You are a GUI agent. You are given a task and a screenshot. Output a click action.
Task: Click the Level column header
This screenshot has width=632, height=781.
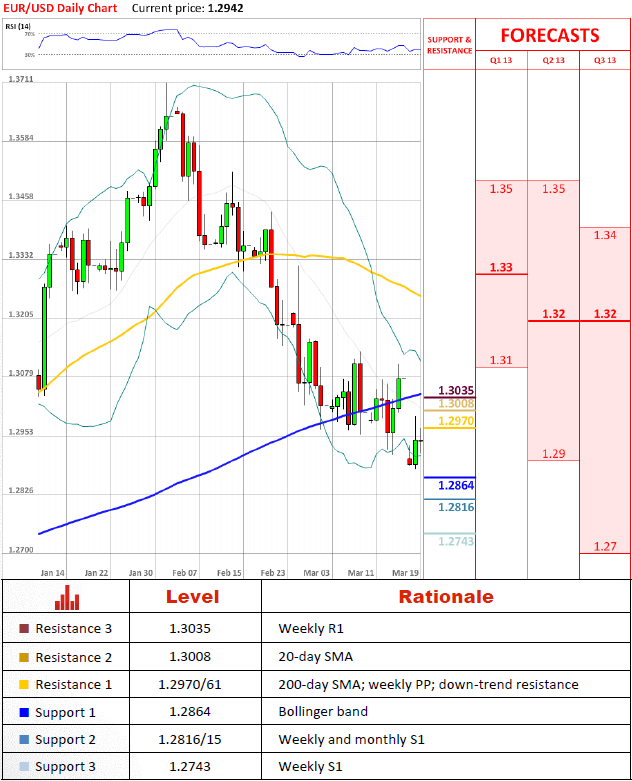click(x=192, y=597)
